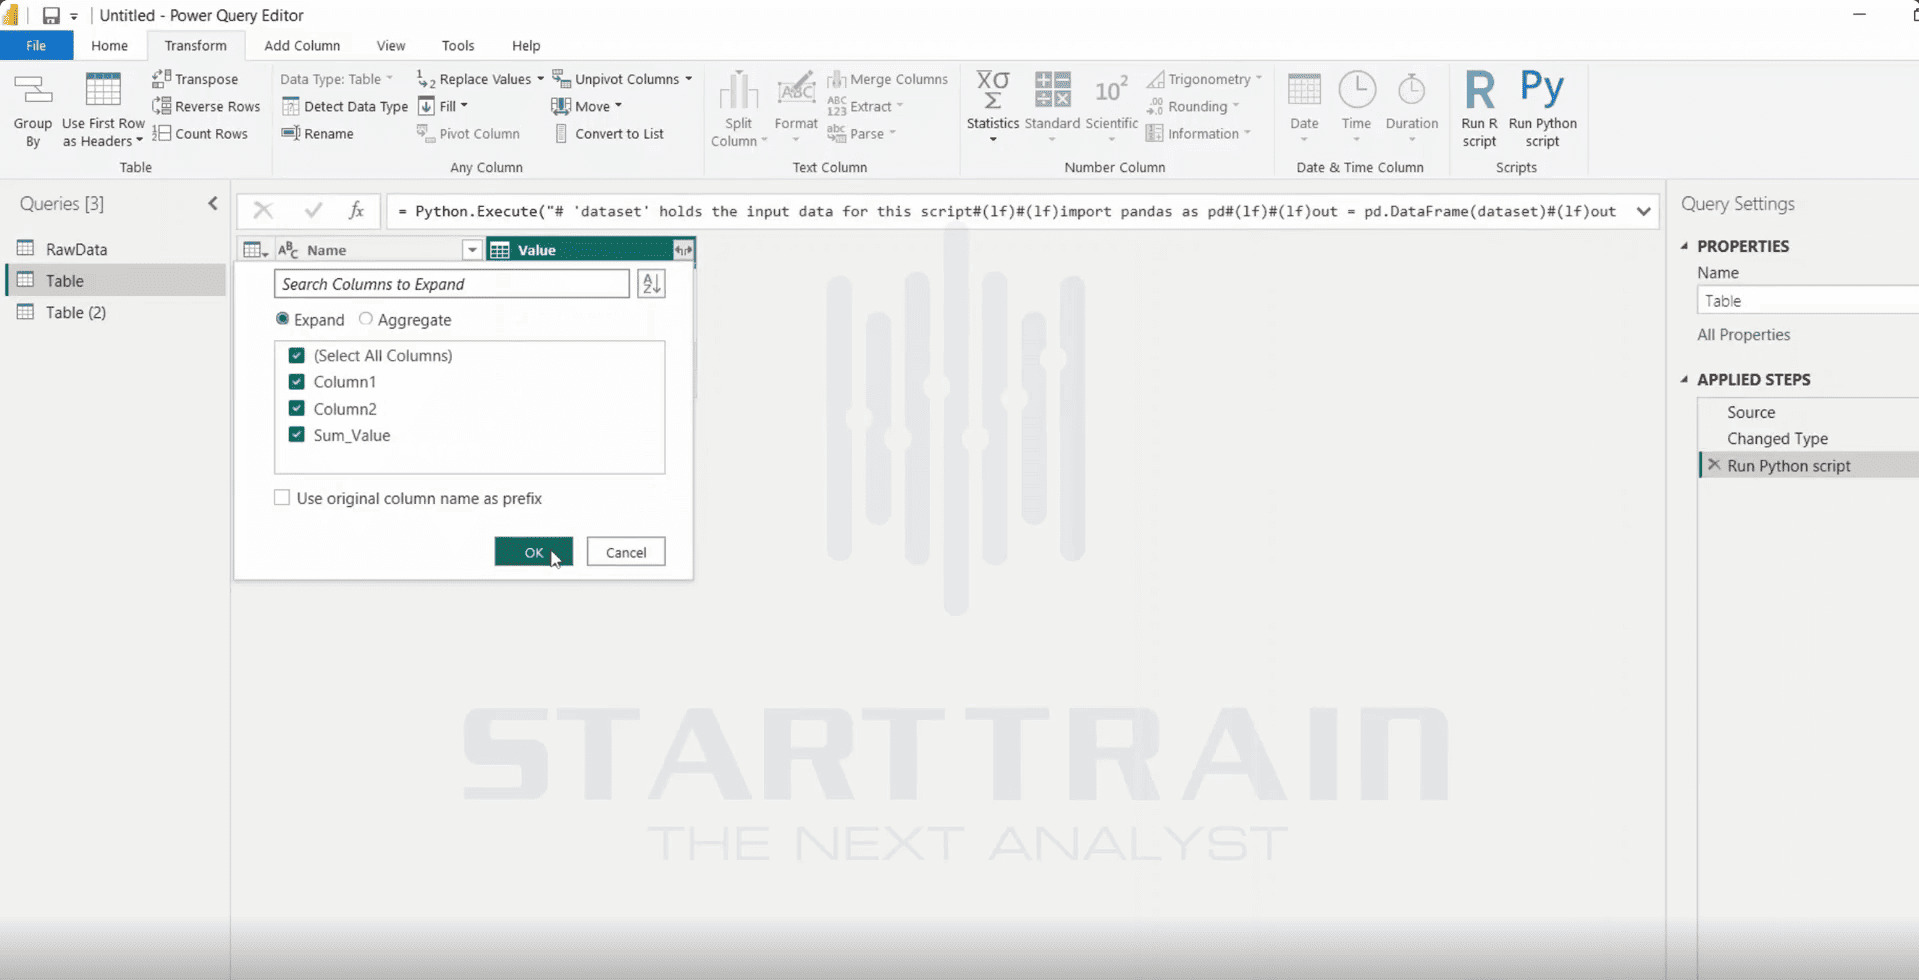Open the File menu

(36, 45)
